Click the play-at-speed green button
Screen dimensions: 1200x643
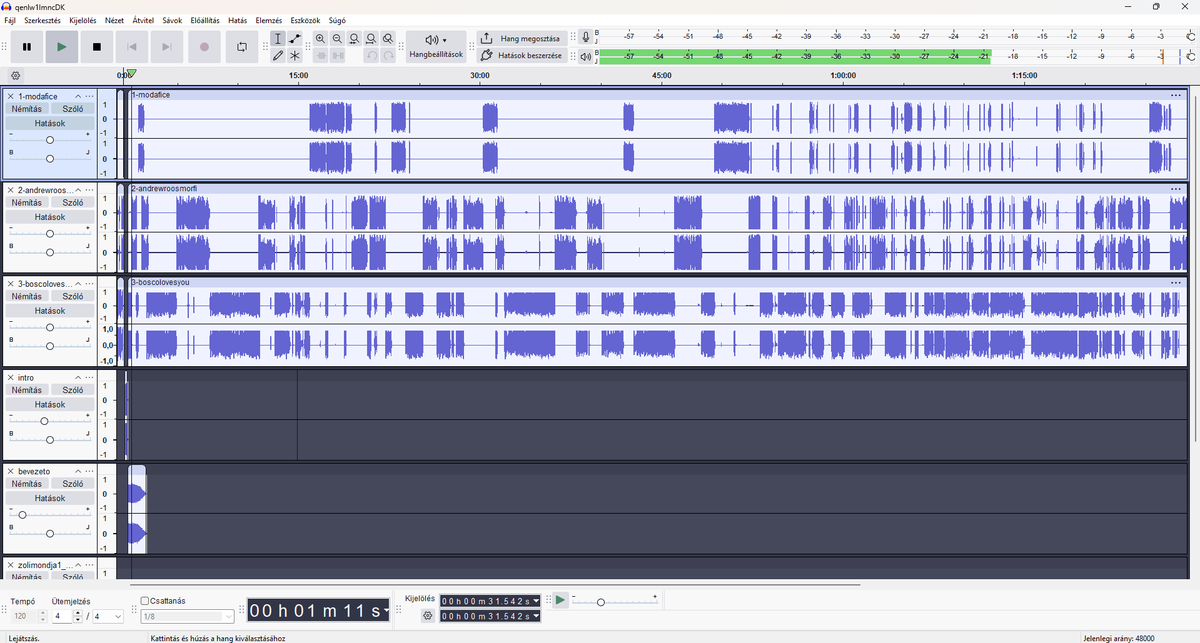coord(560,600)
